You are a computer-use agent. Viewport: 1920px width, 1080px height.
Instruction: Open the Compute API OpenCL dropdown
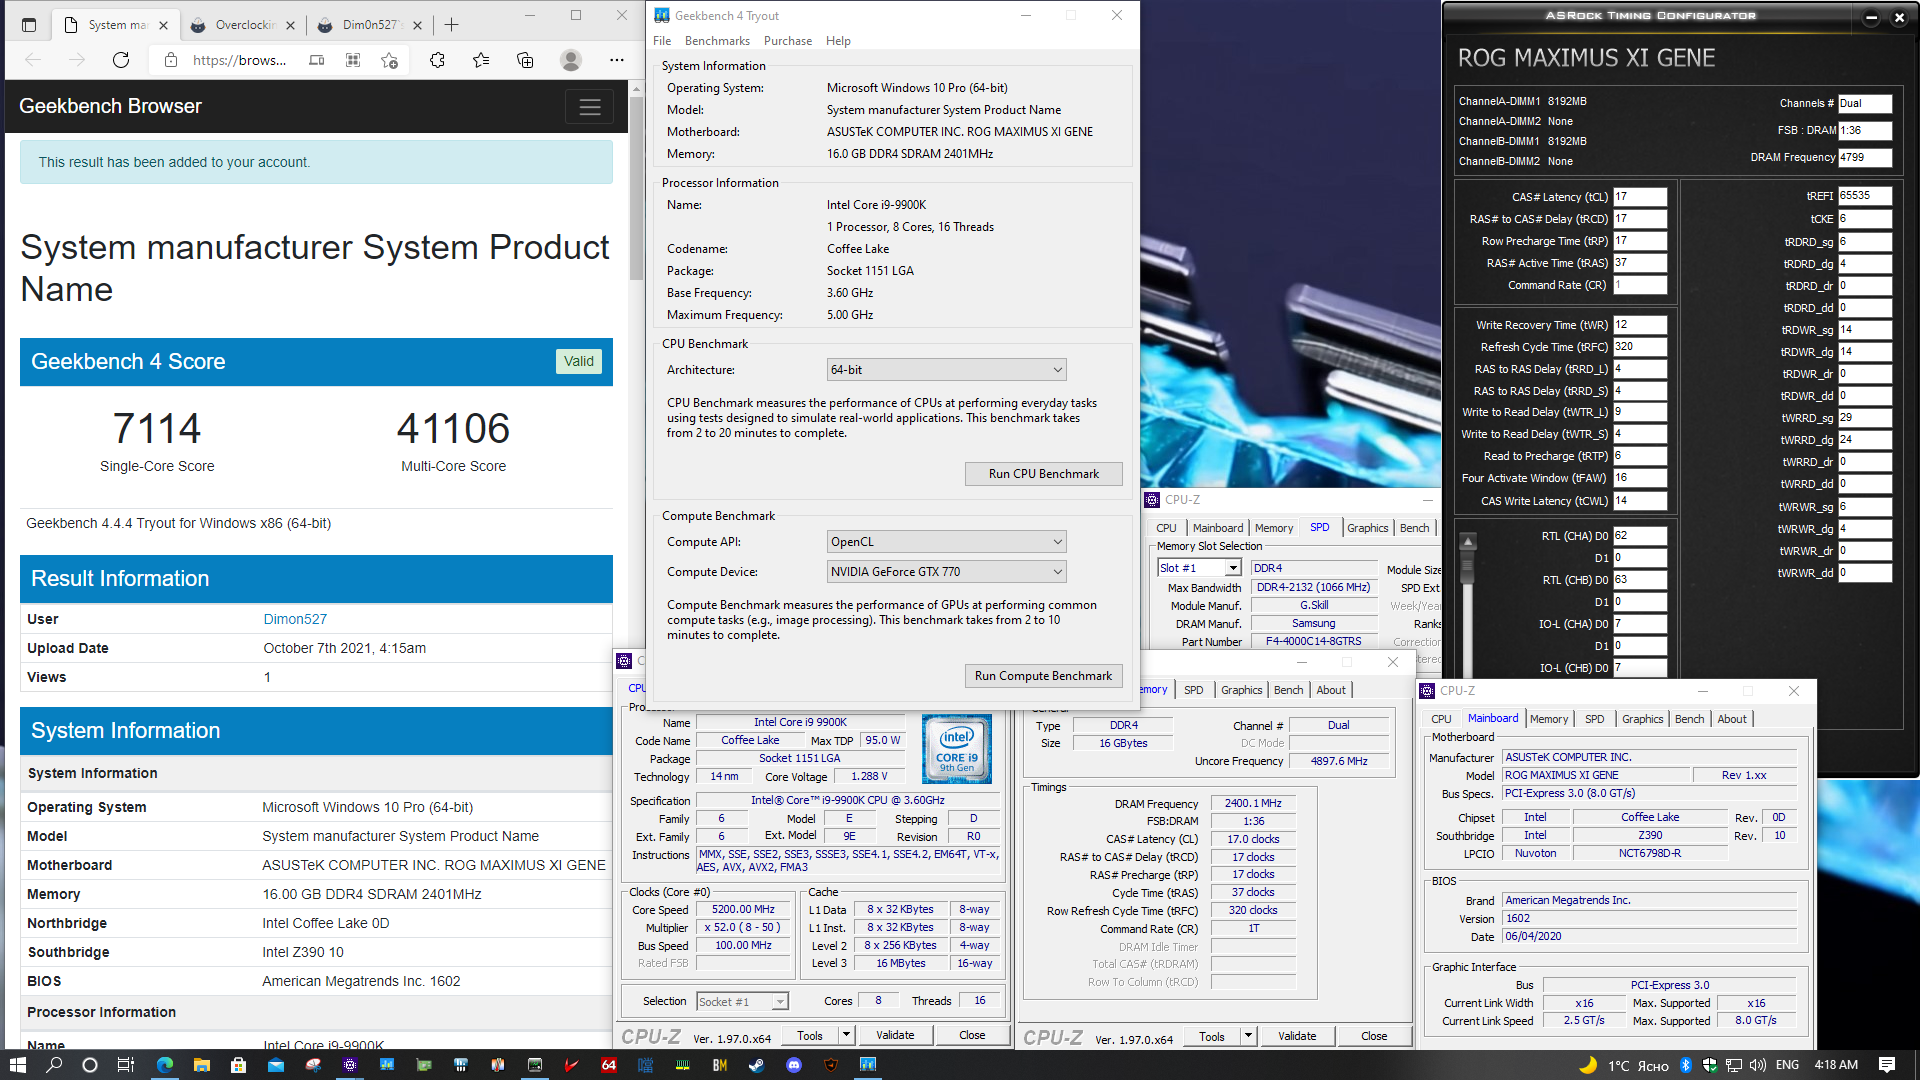point(946,542)
